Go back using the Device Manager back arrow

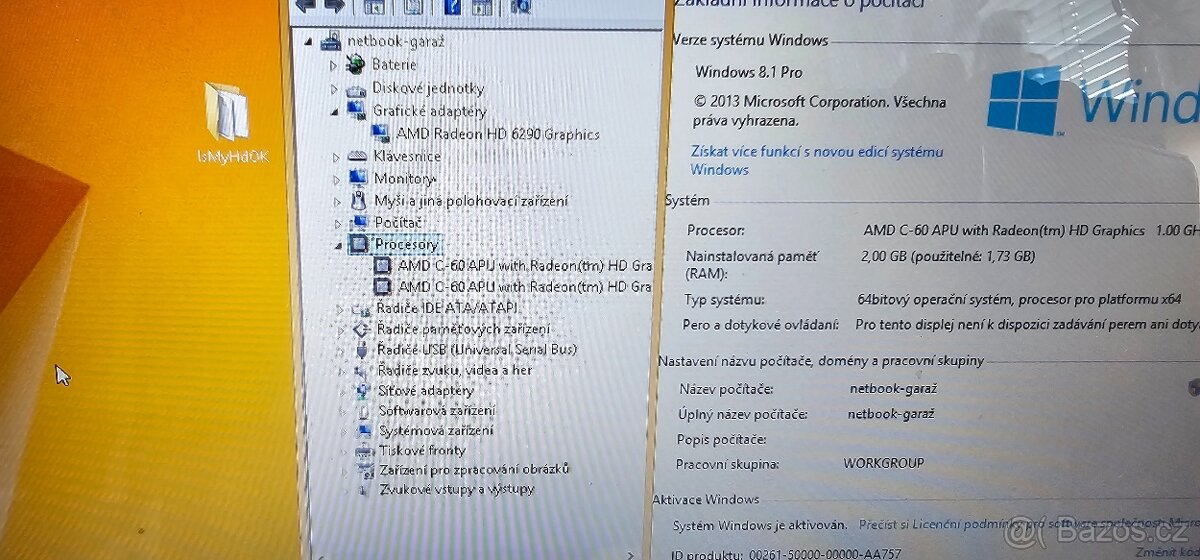(304, 4)
